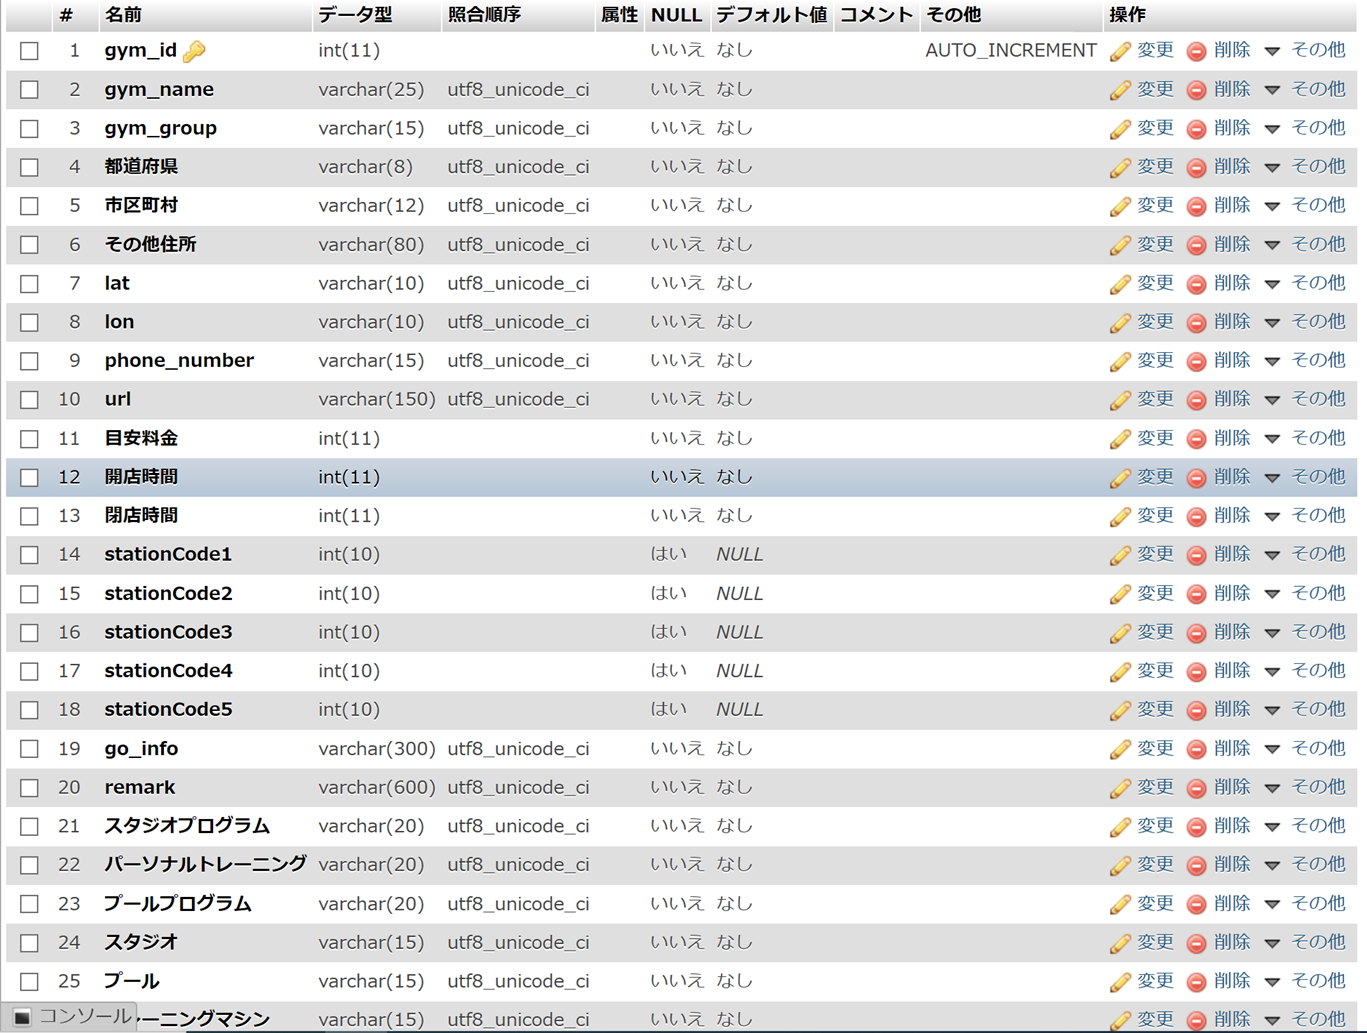
Task: Click the red delete icon for stationCode5
Action: coord(1196,710)
